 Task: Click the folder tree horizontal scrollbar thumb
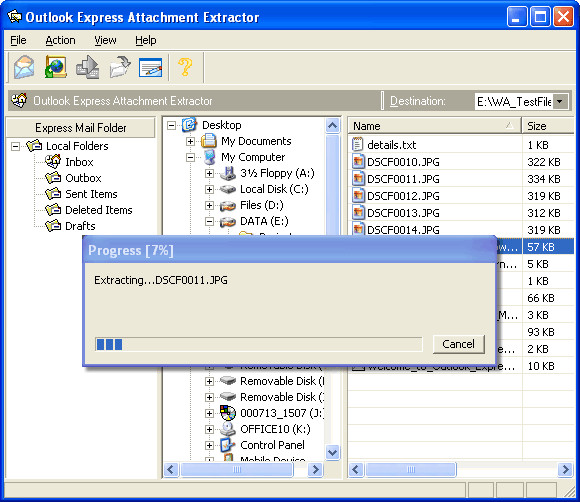coord(237,470)
